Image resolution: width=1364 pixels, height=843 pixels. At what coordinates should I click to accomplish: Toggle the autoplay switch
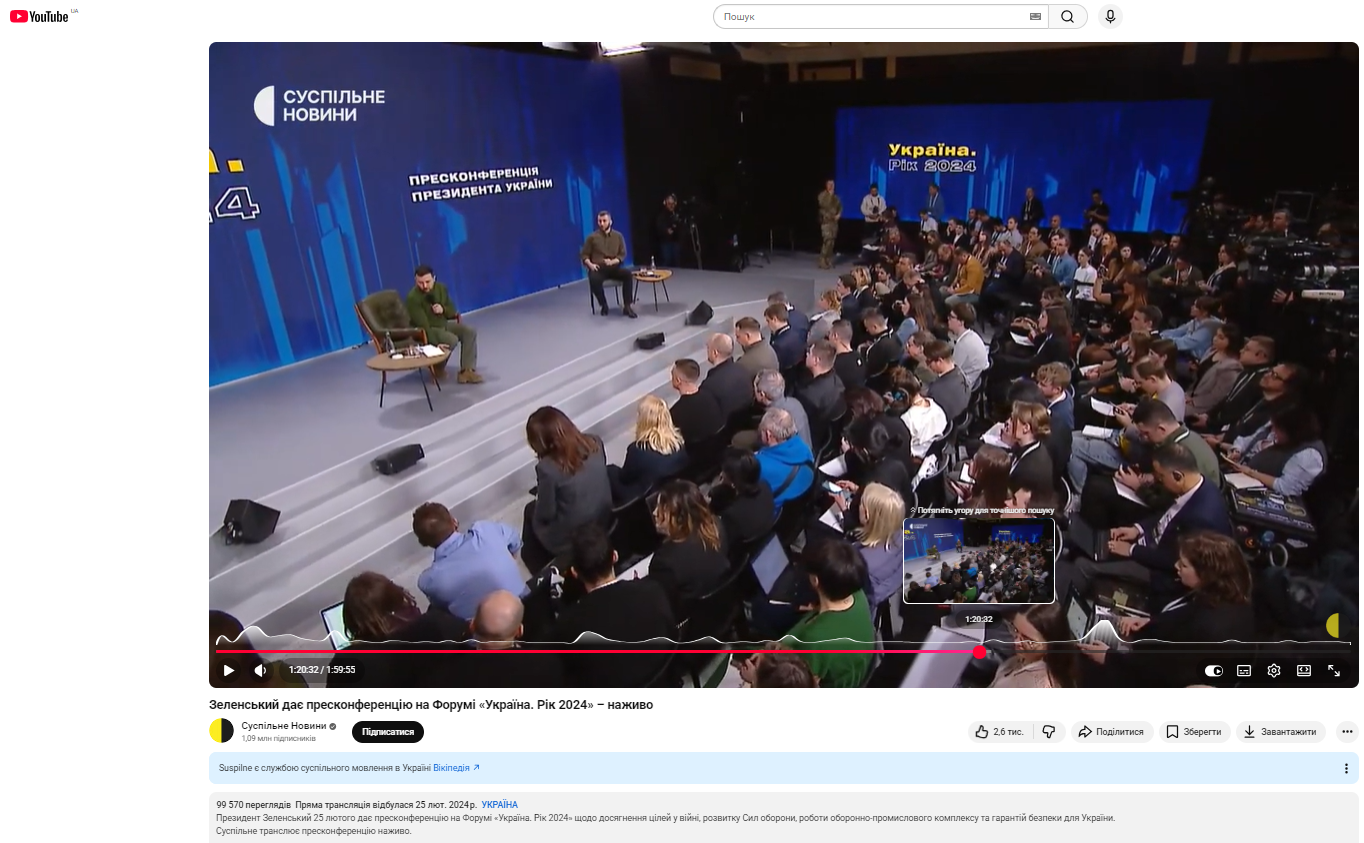pyautogui.click(x=1214, y=671)
